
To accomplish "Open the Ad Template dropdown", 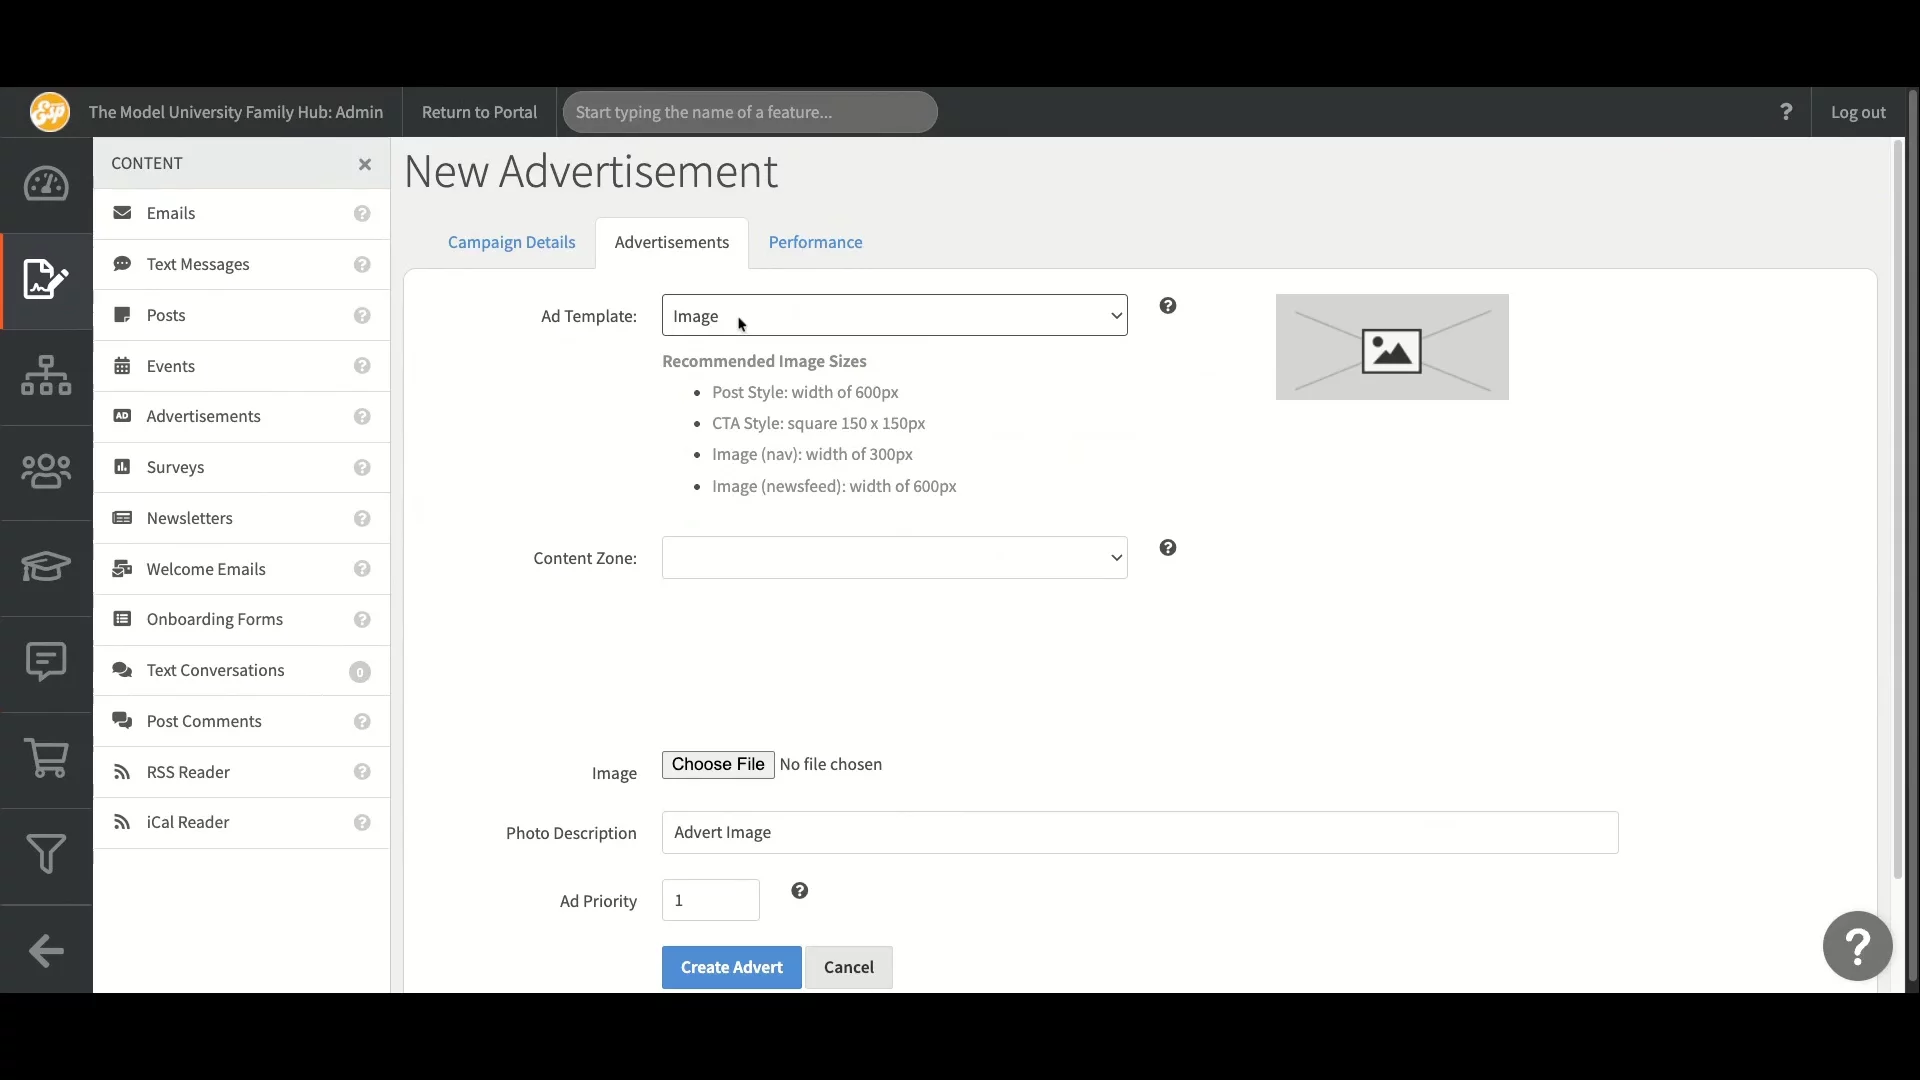I will click(x=894, y=316).
